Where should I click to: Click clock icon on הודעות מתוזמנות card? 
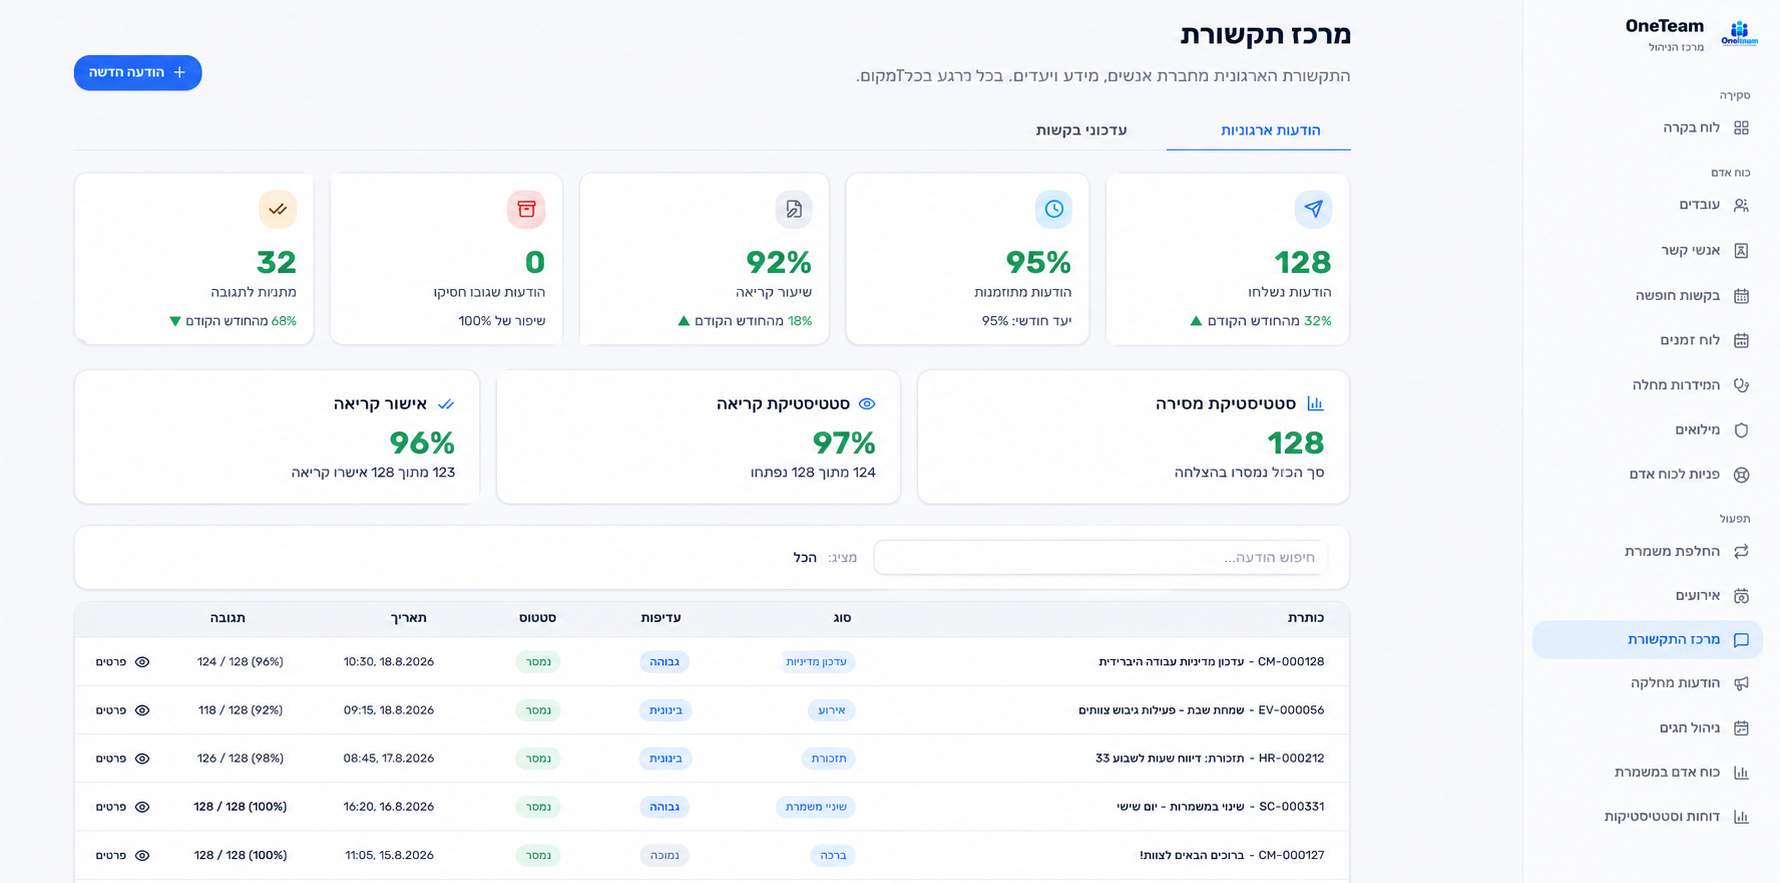1054,209
